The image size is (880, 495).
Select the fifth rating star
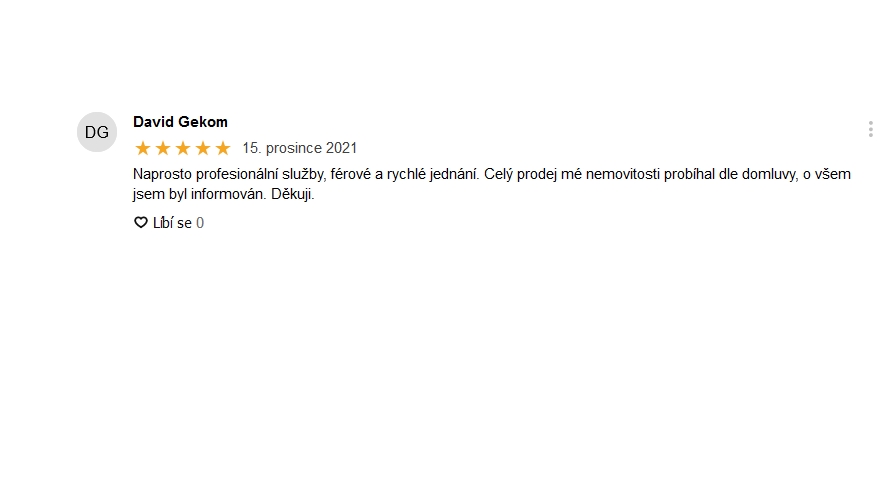223,148
